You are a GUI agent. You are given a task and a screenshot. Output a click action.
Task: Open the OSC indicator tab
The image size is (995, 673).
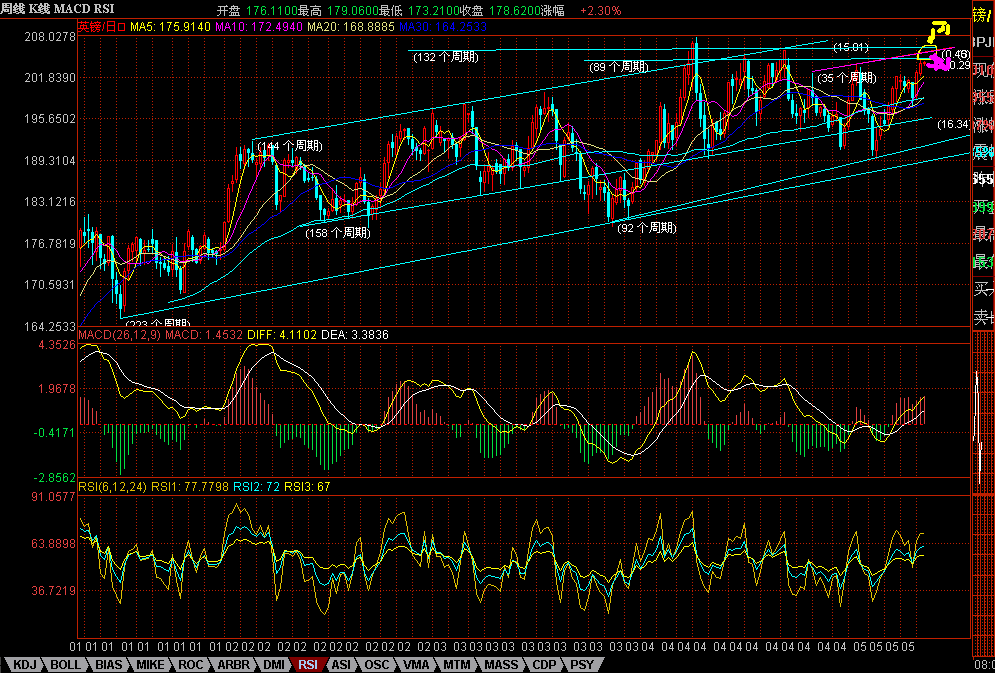click(377, 664)
